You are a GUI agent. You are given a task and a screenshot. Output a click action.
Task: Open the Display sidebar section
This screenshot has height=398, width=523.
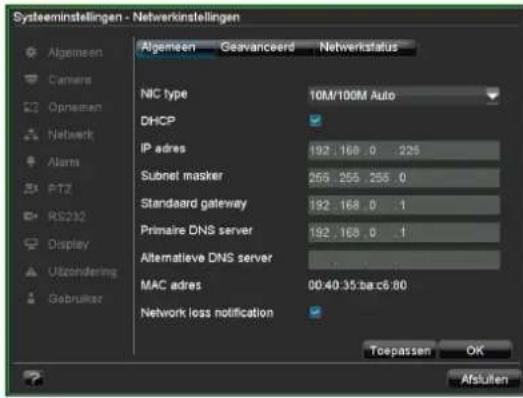coord(69,245)
